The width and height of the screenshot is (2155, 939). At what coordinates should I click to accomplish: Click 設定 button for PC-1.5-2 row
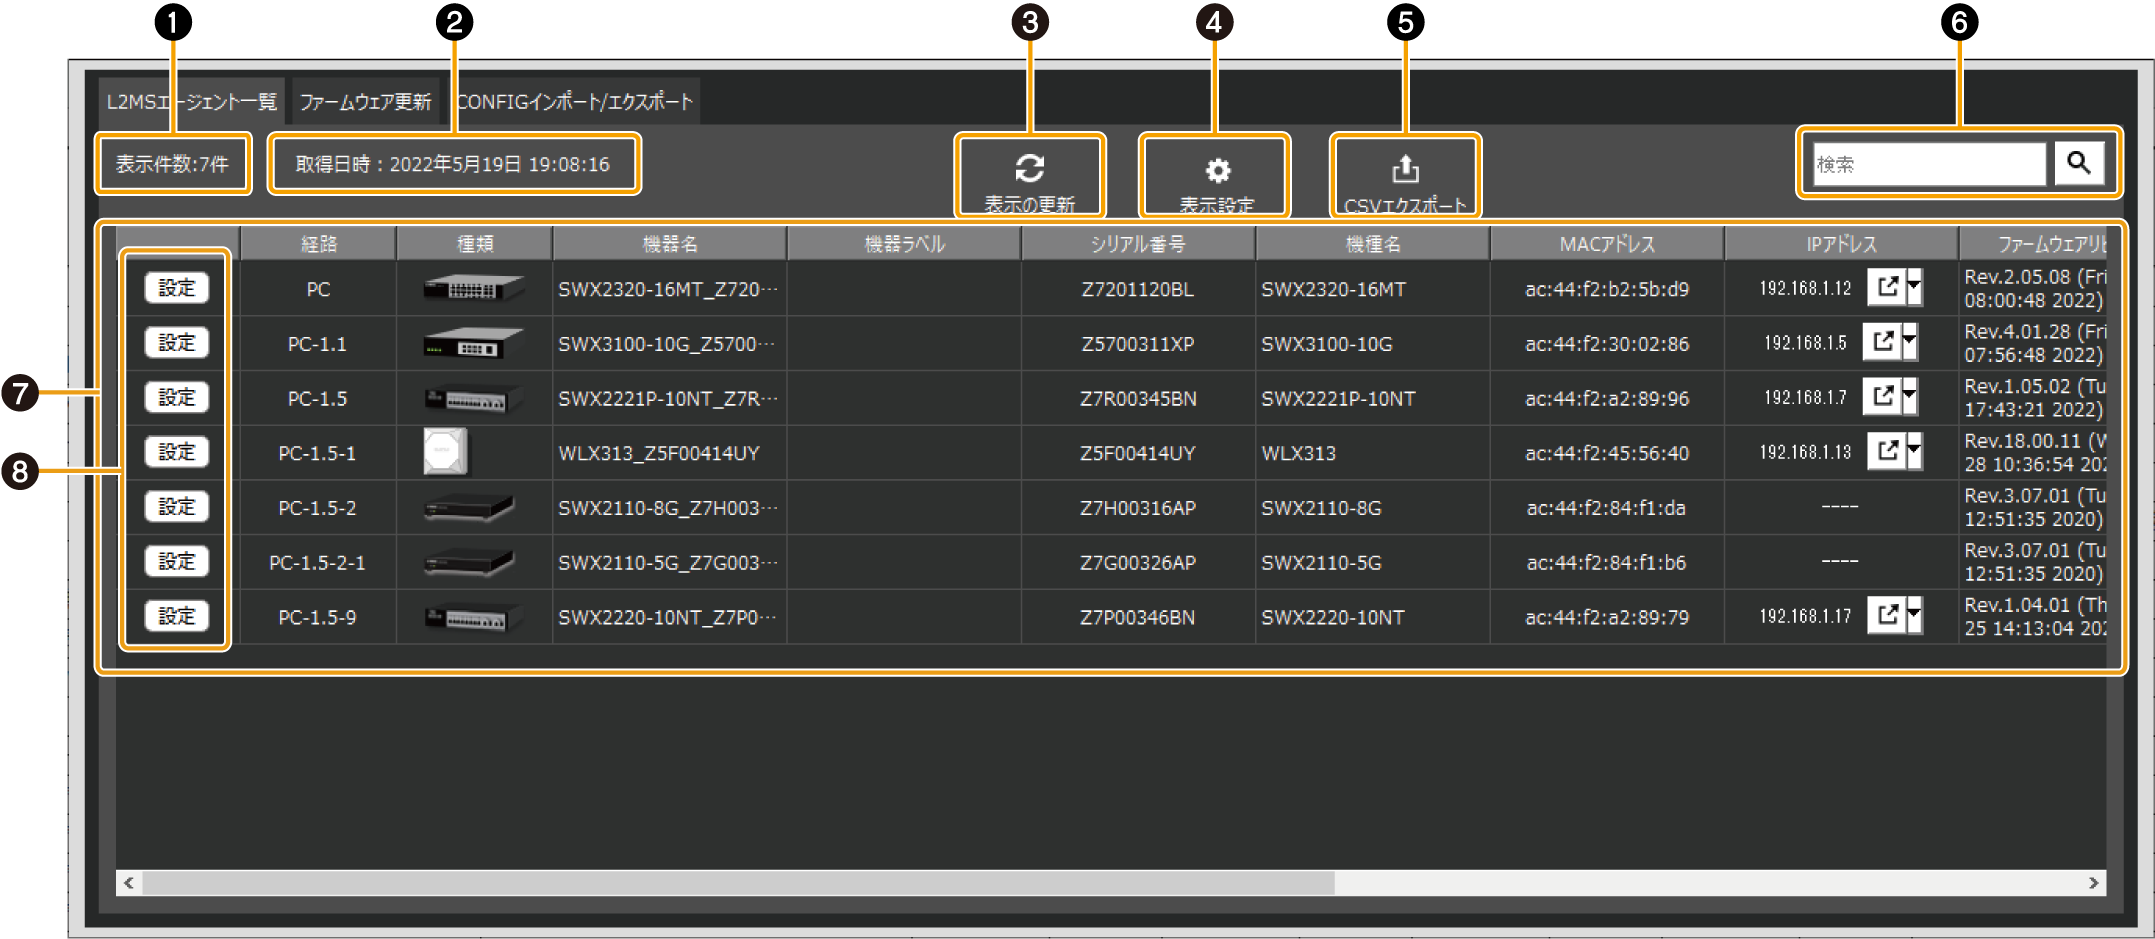pos(177,506)
